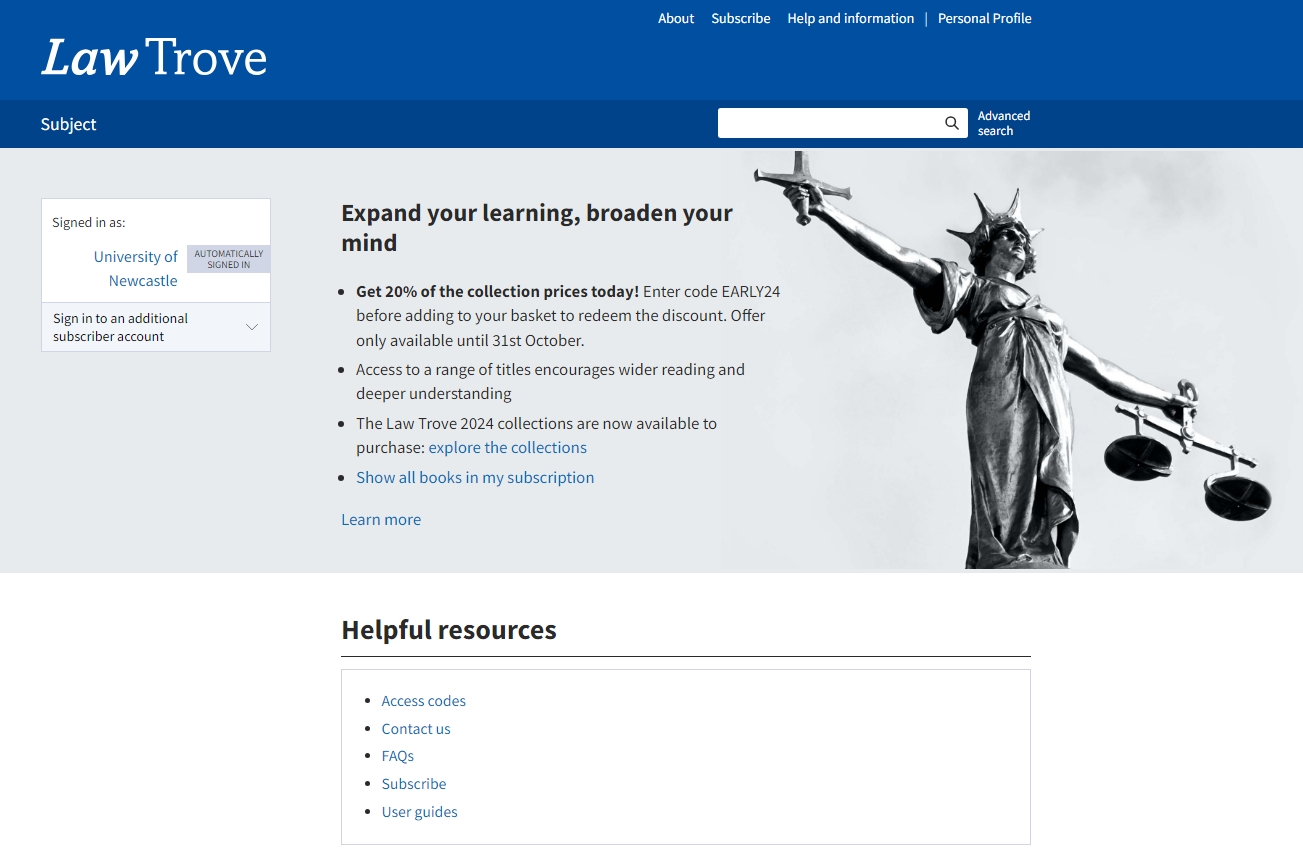This screenshot has width=1303, height=858.
Task: Open the Personal Profile page
Action: [984, 18]
